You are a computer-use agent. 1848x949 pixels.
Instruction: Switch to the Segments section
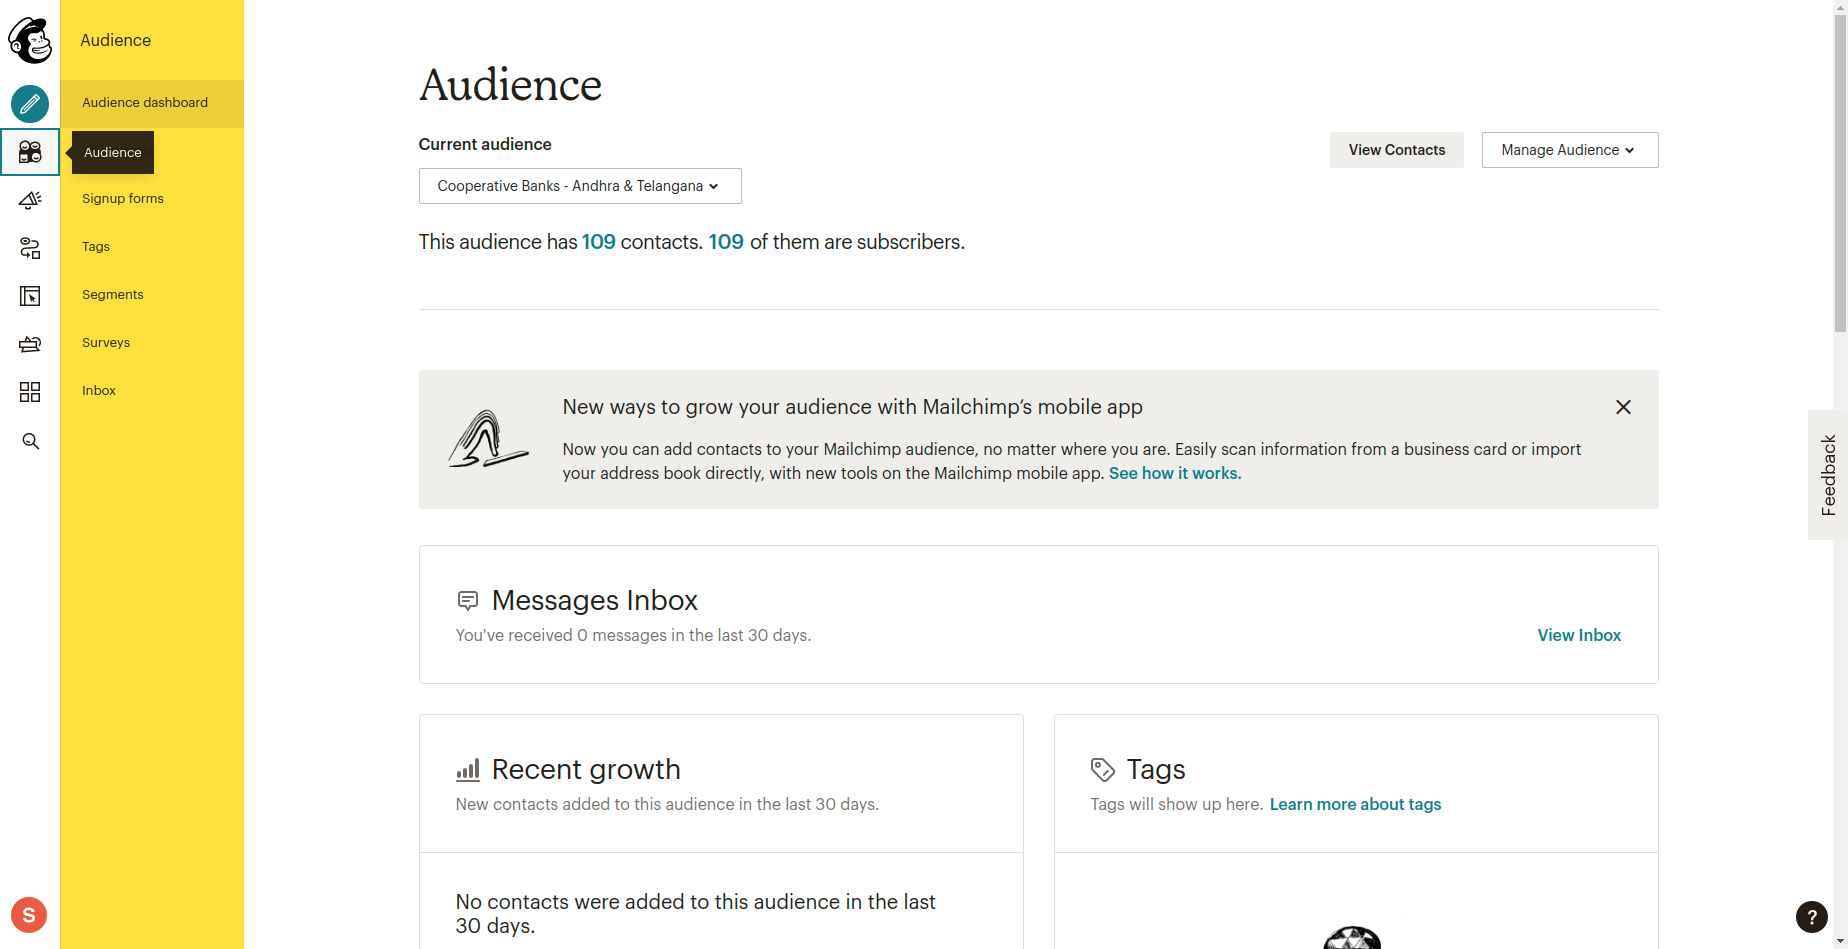tap(112, 294)
